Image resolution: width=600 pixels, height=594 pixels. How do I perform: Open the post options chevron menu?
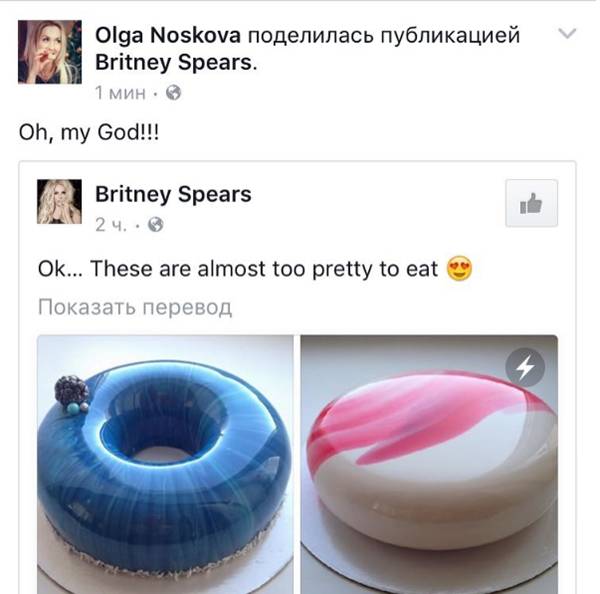pyautogui.click(x=567, y=34)
